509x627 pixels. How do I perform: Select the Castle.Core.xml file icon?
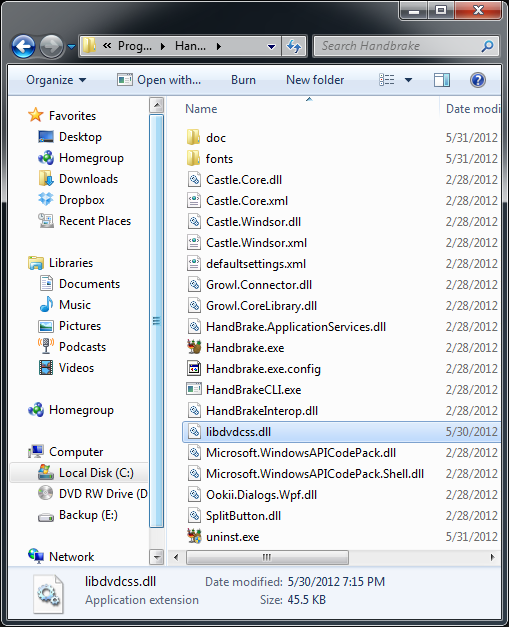pyautogui.click(x=194, y=200)
